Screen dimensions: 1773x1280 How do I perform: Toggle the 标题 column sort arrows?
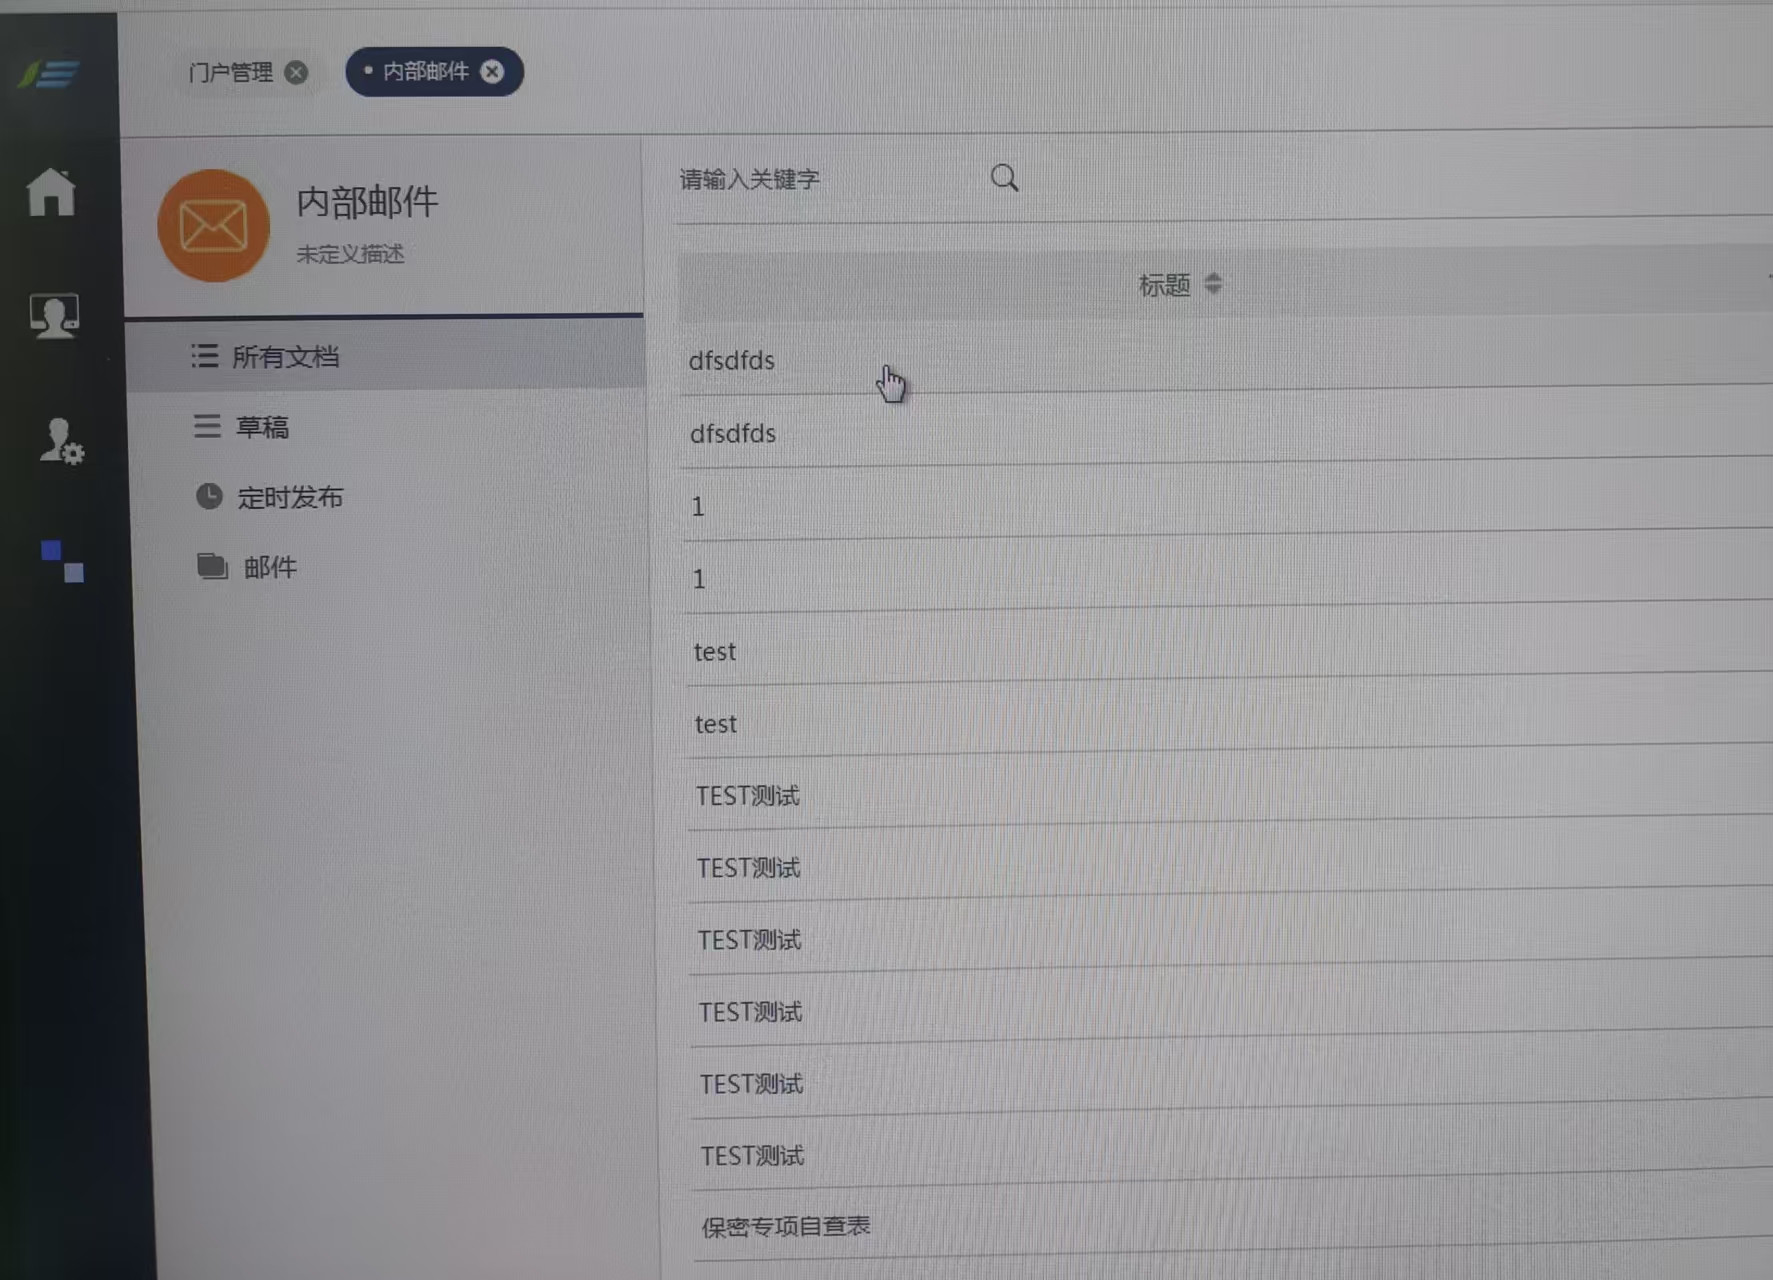tap(1213, 284)
